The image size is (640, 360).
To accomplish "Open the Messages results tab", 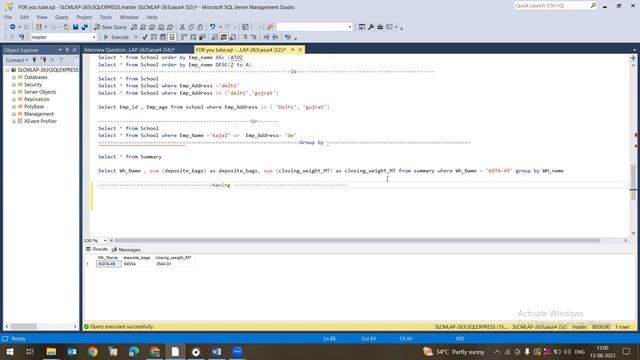I will click(127, 249).
